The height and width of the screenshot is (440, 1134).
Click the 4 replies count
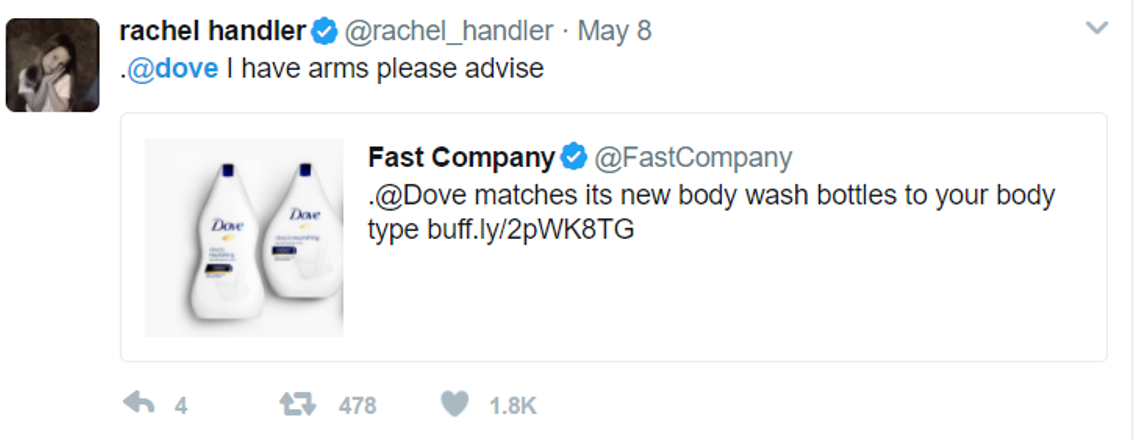181,405
